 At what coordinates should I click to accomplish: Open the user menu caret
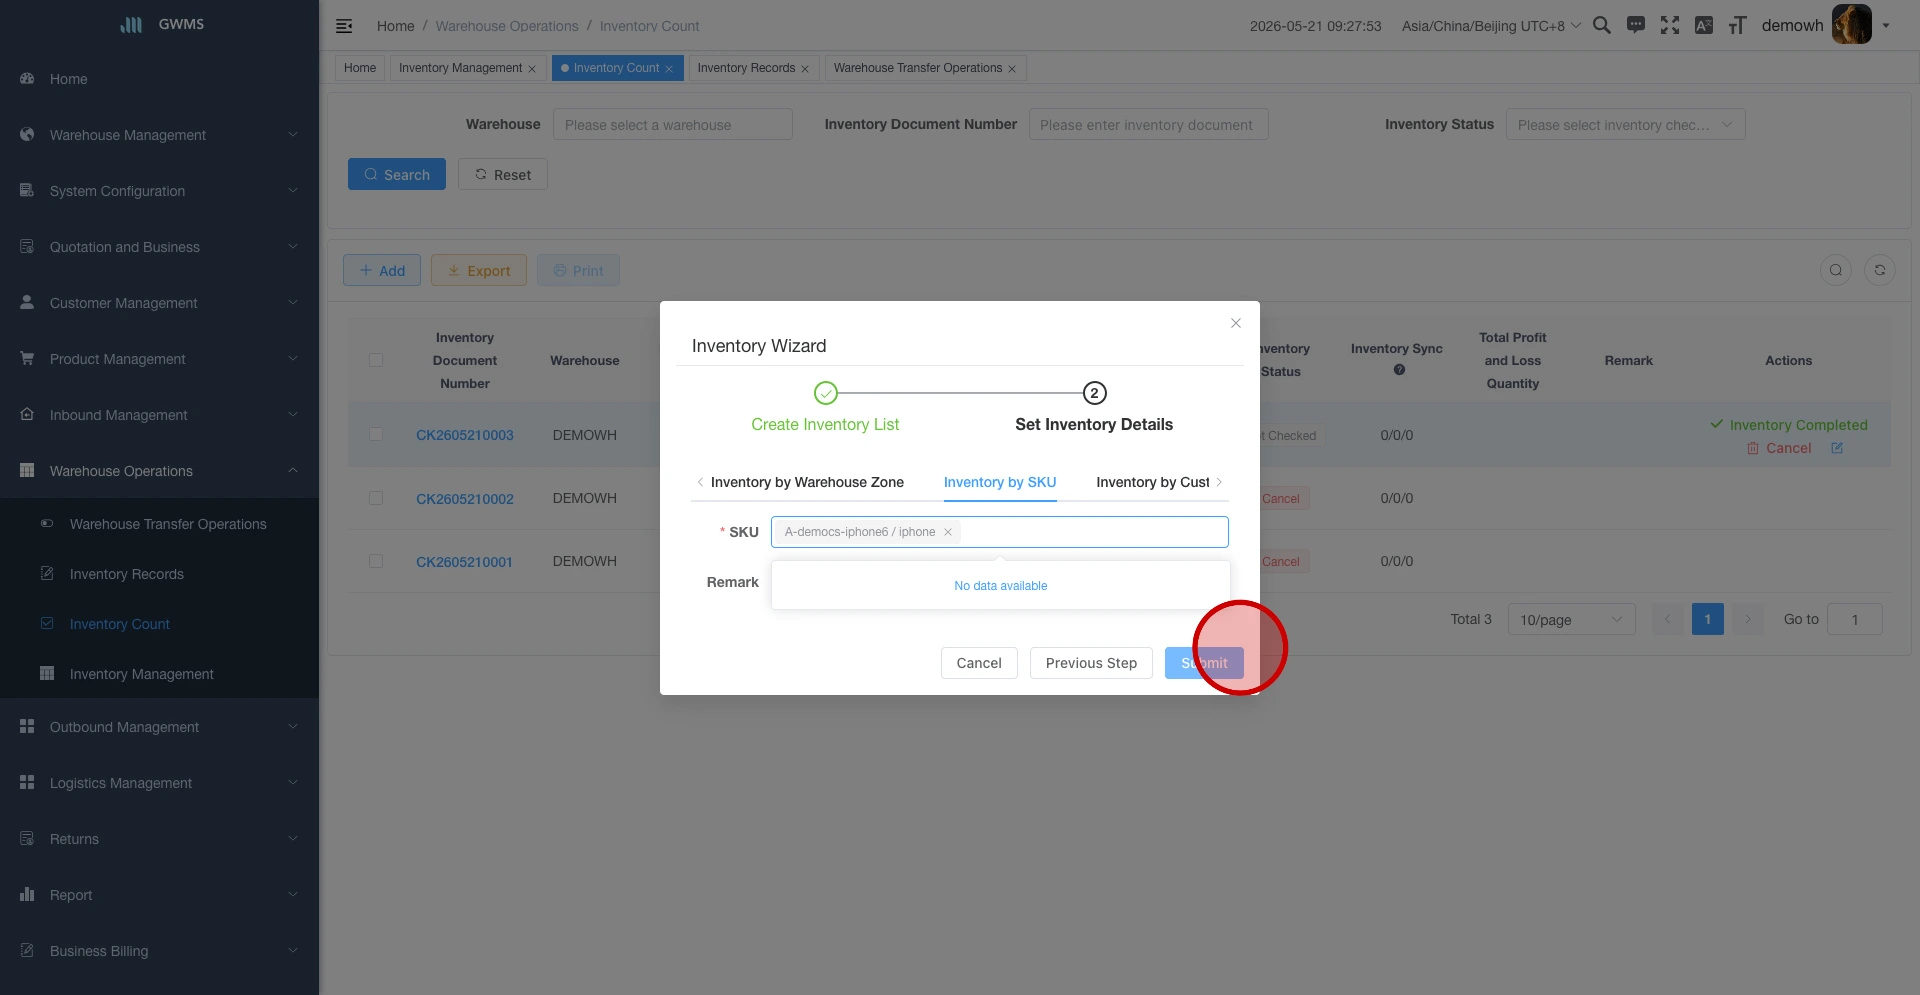pyautogui.click(x=1886, y=26)
